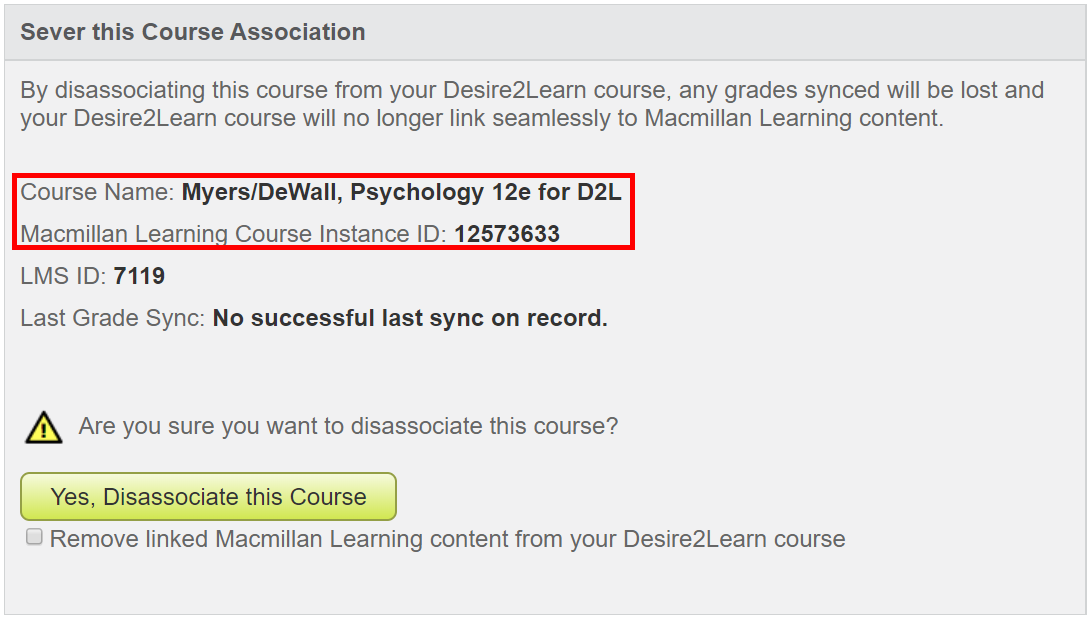Click No successful last sync on record
Viewport: 1092px width, 620px height.
pos(420,317)
